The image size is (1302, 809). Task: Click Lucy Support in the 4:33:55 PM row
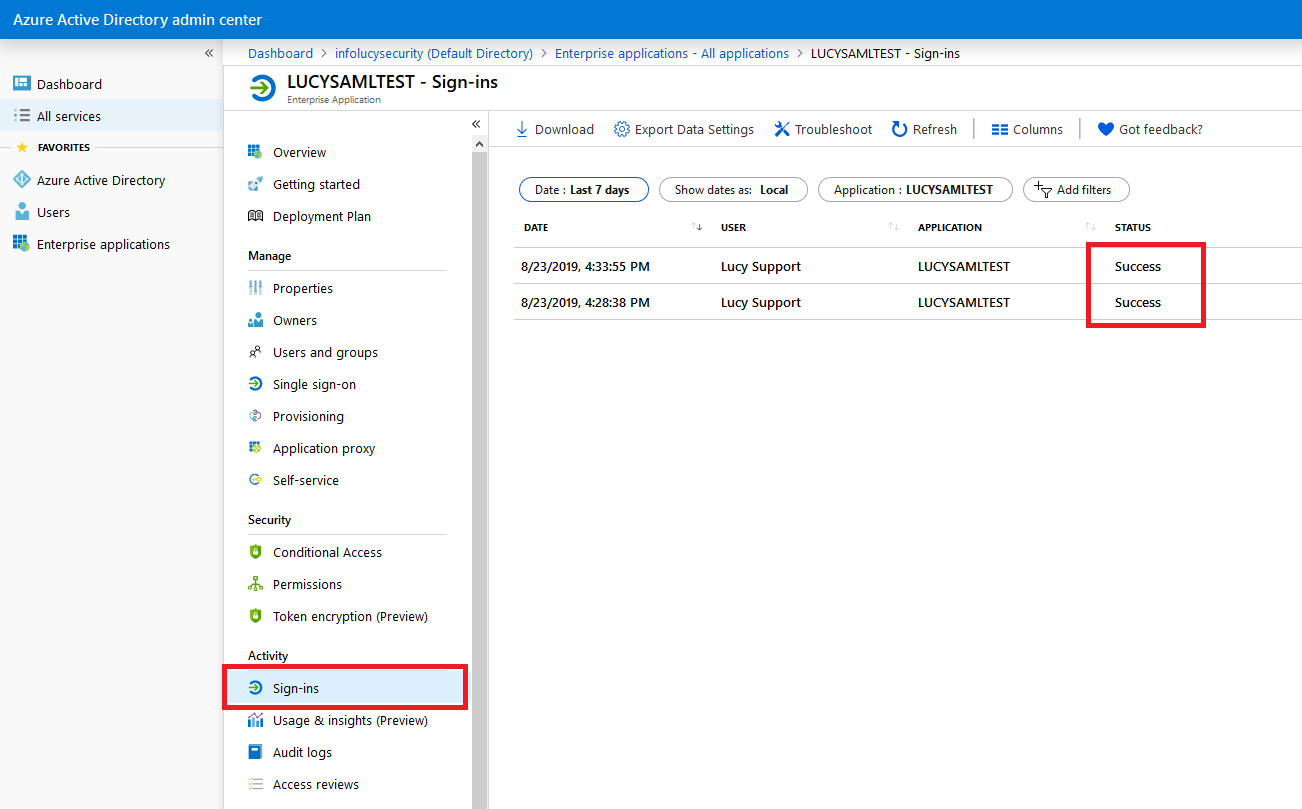[761, 266]
